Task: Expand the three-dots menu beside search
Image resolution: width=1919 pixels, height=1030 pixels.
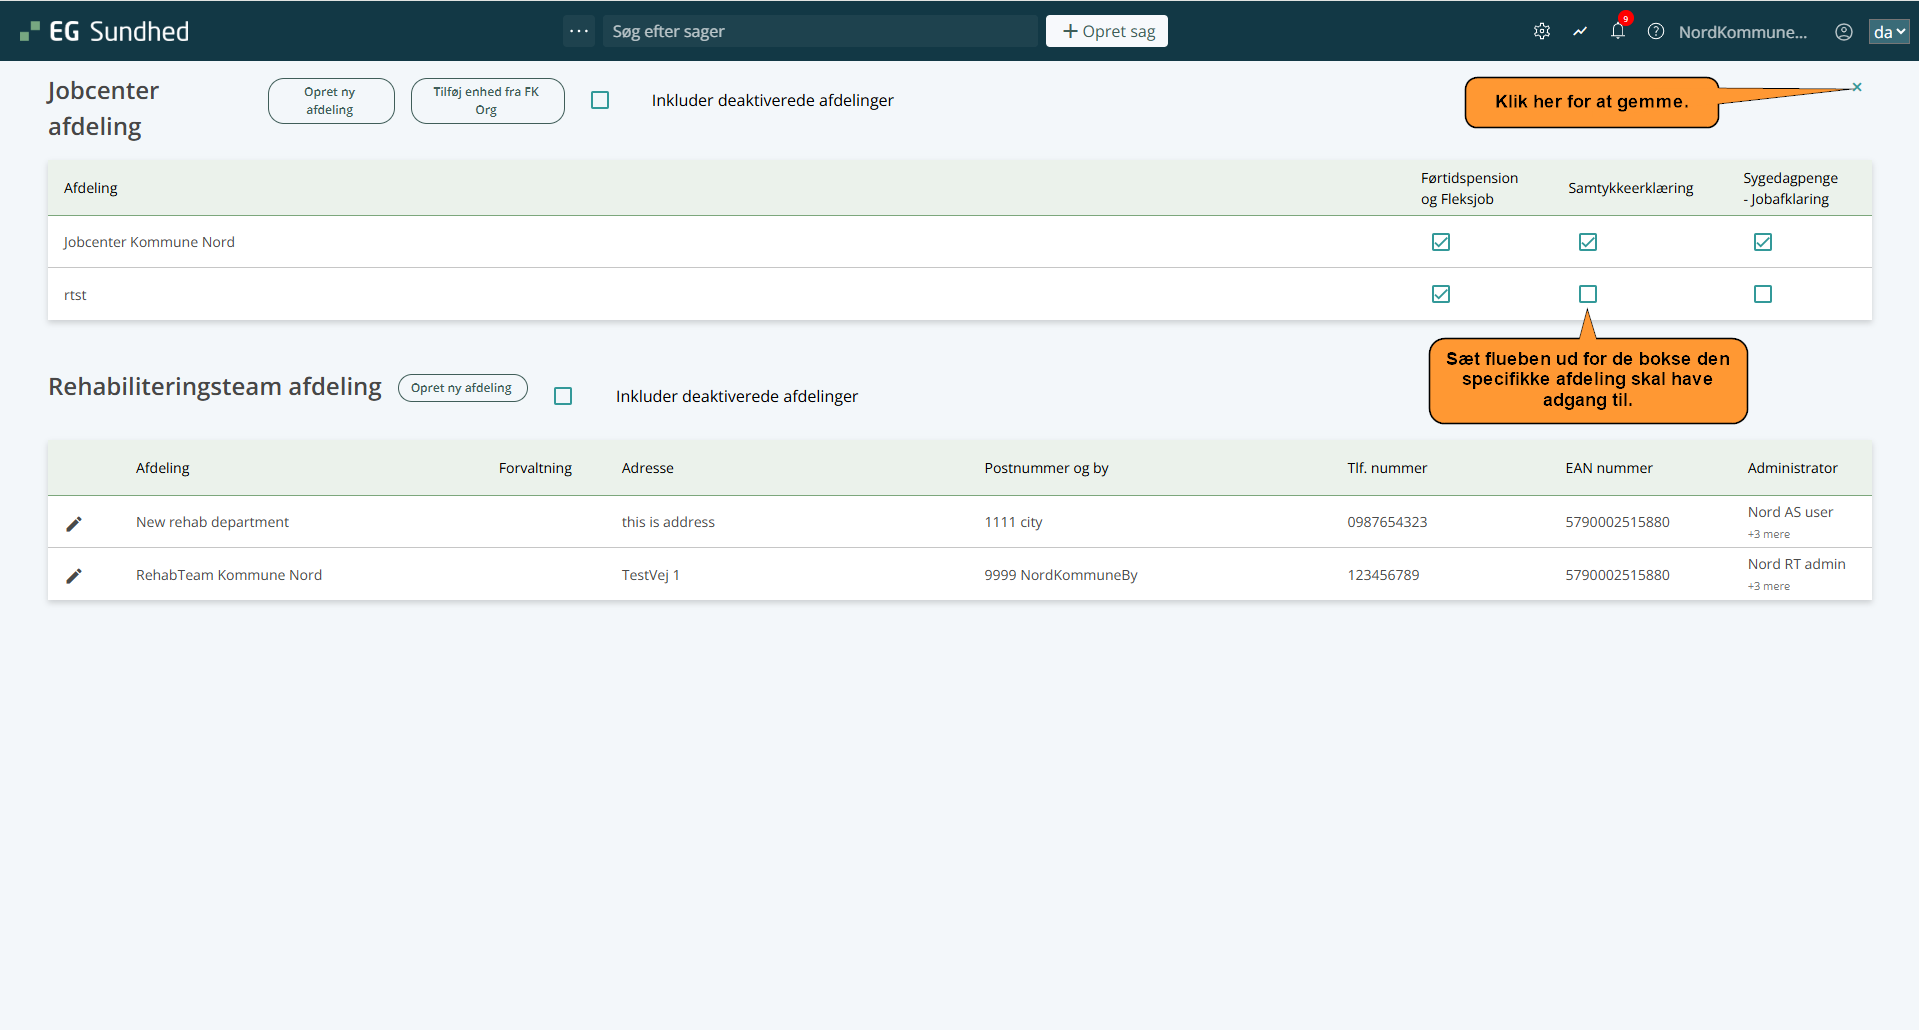Action: click(x=578, y=31)
